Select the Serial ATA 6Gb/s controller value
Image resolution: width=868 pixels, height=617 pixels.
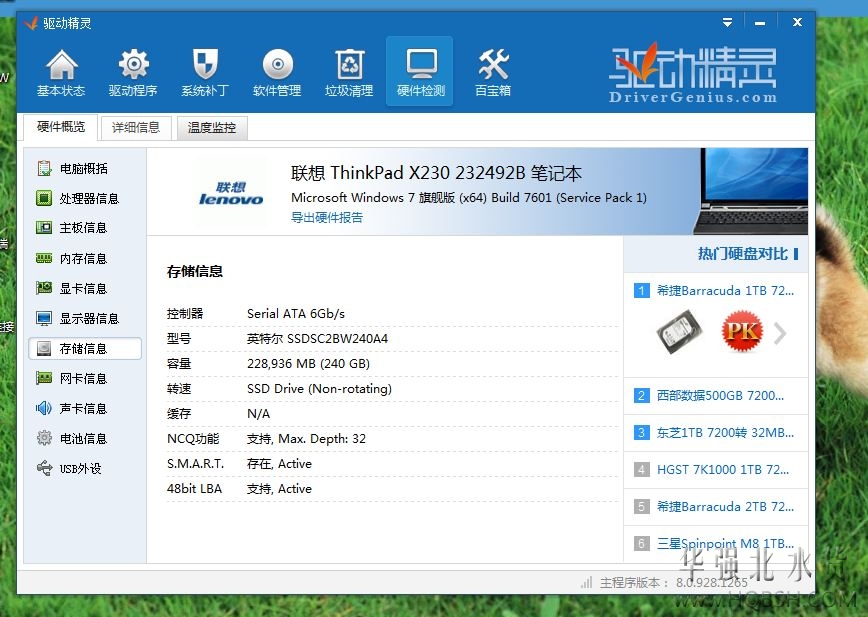coord(296,314)
